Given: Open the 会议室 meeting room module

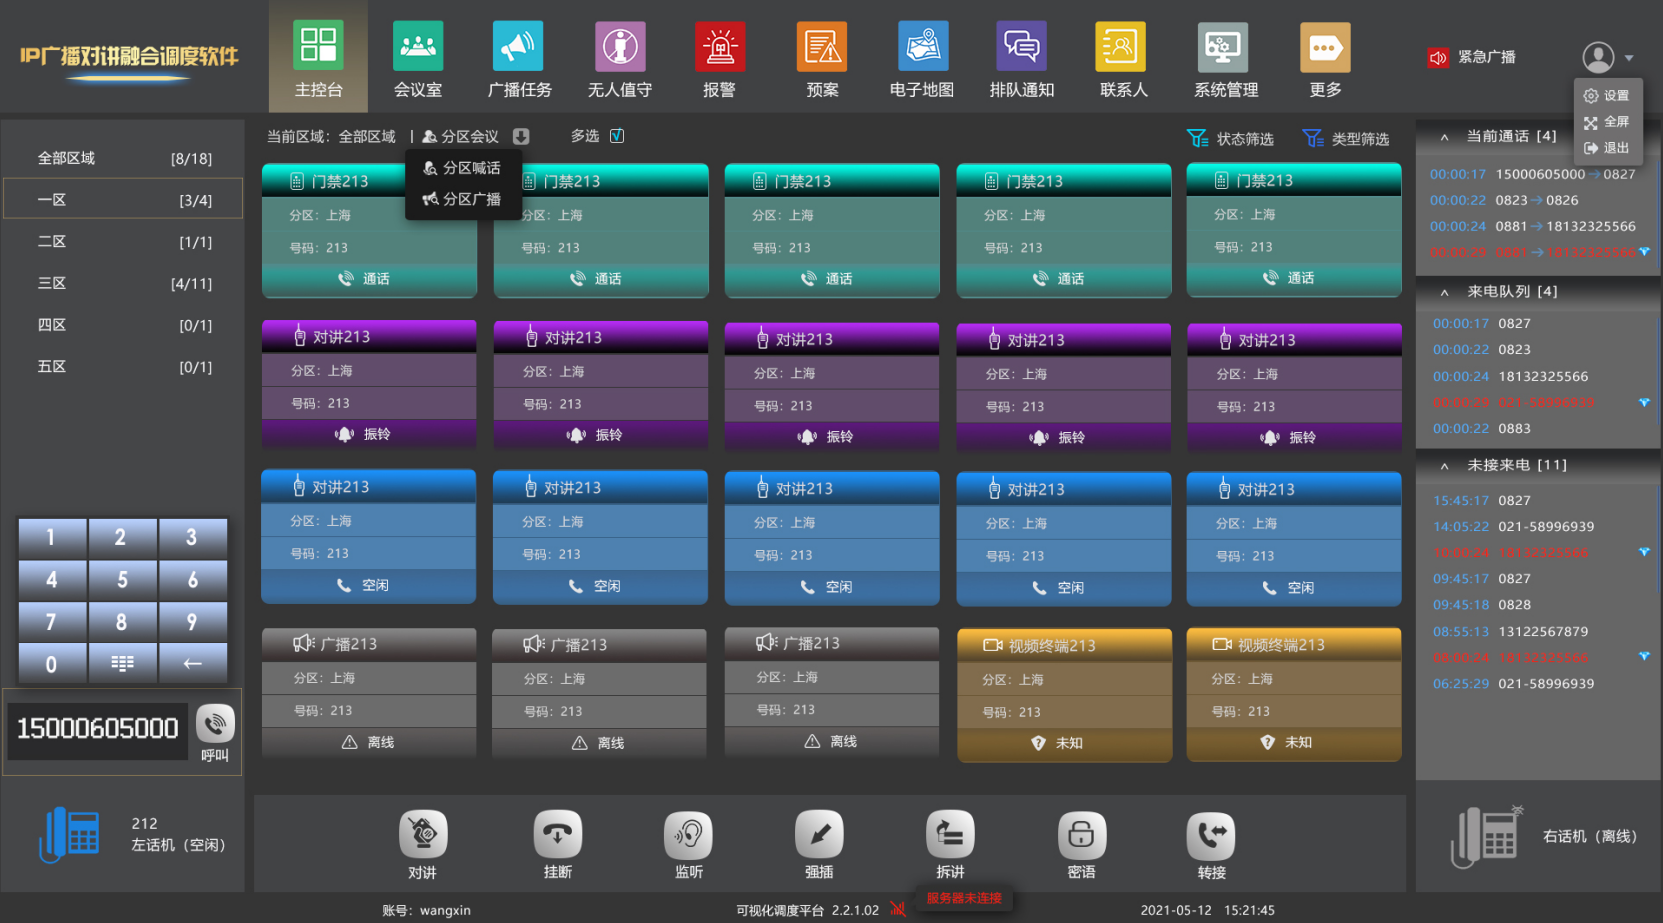Looking at the screenshot, I should click(418, 47).
